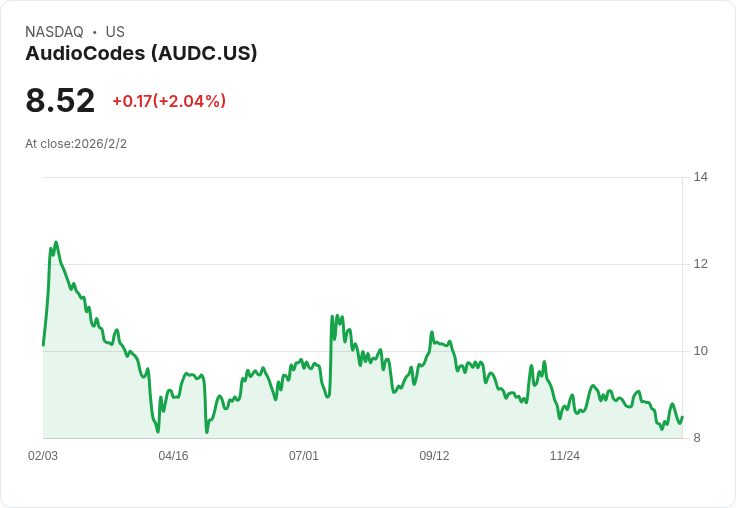
Task: Select the 11/24 date on the time axis
Action: [565, 456]
